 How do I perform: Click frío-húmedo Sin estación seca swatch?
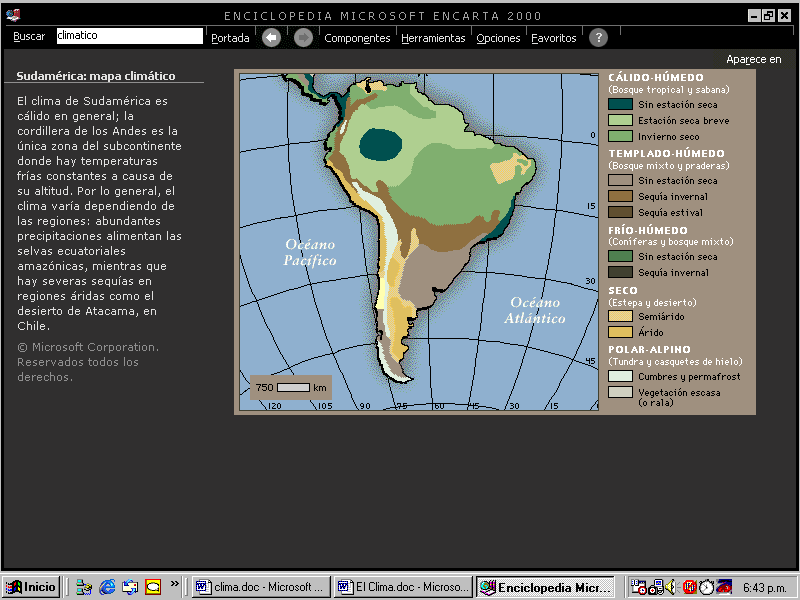(x=620, y=256)
